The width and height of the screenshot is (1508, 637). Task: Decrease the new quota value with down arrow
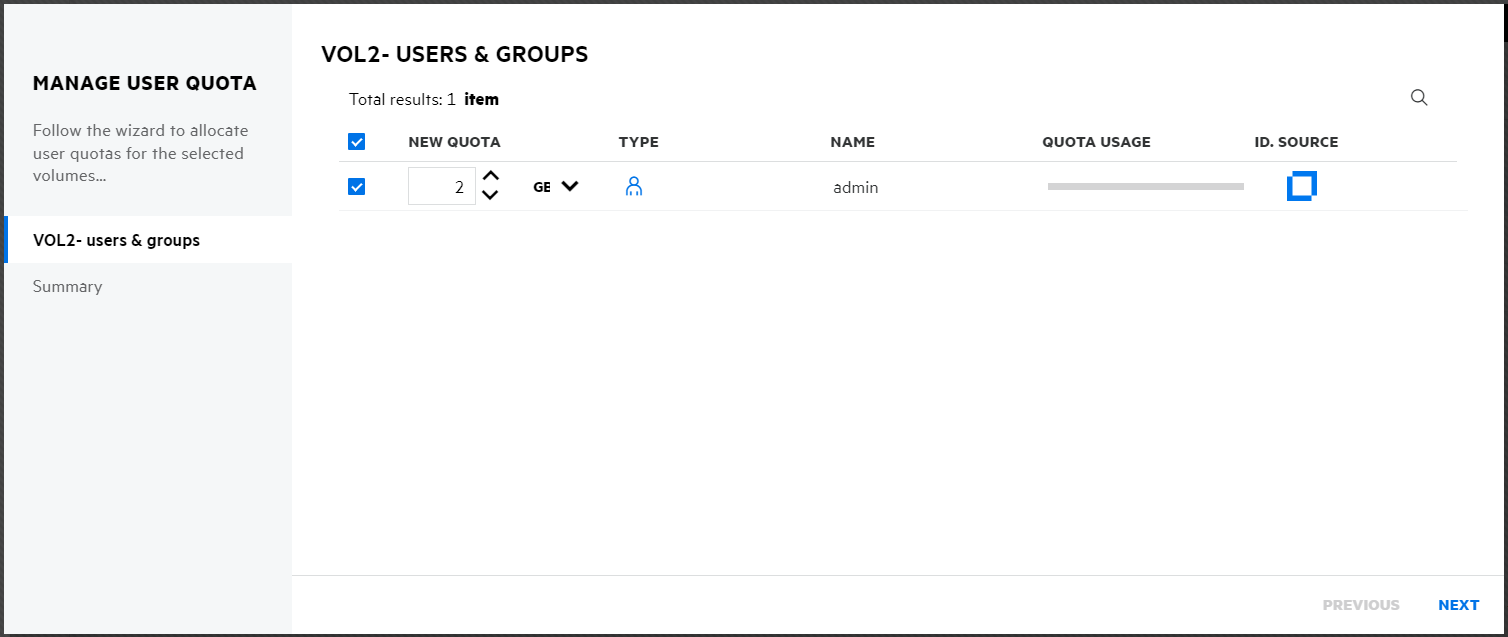[490, 195]
